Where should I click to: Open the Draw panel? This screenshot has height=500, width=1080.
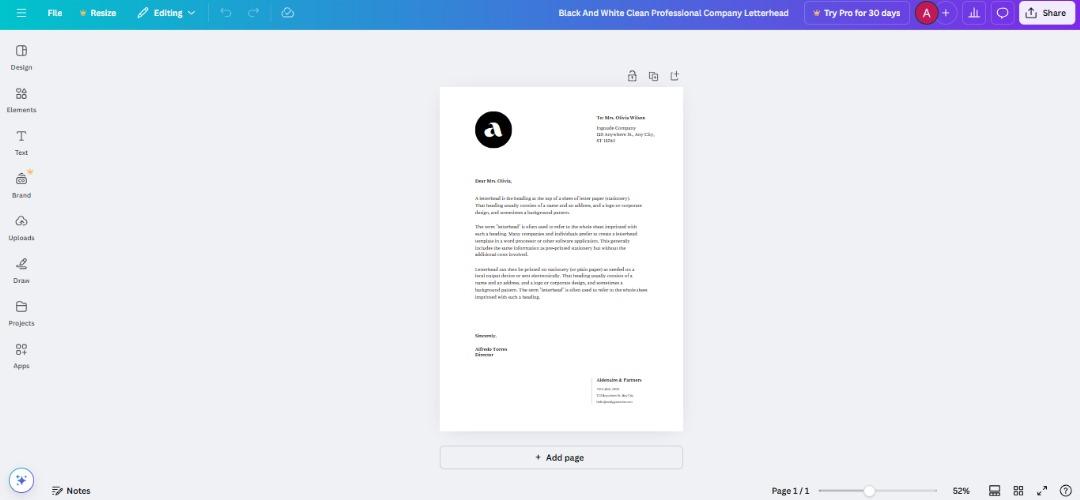coord(21,271)
